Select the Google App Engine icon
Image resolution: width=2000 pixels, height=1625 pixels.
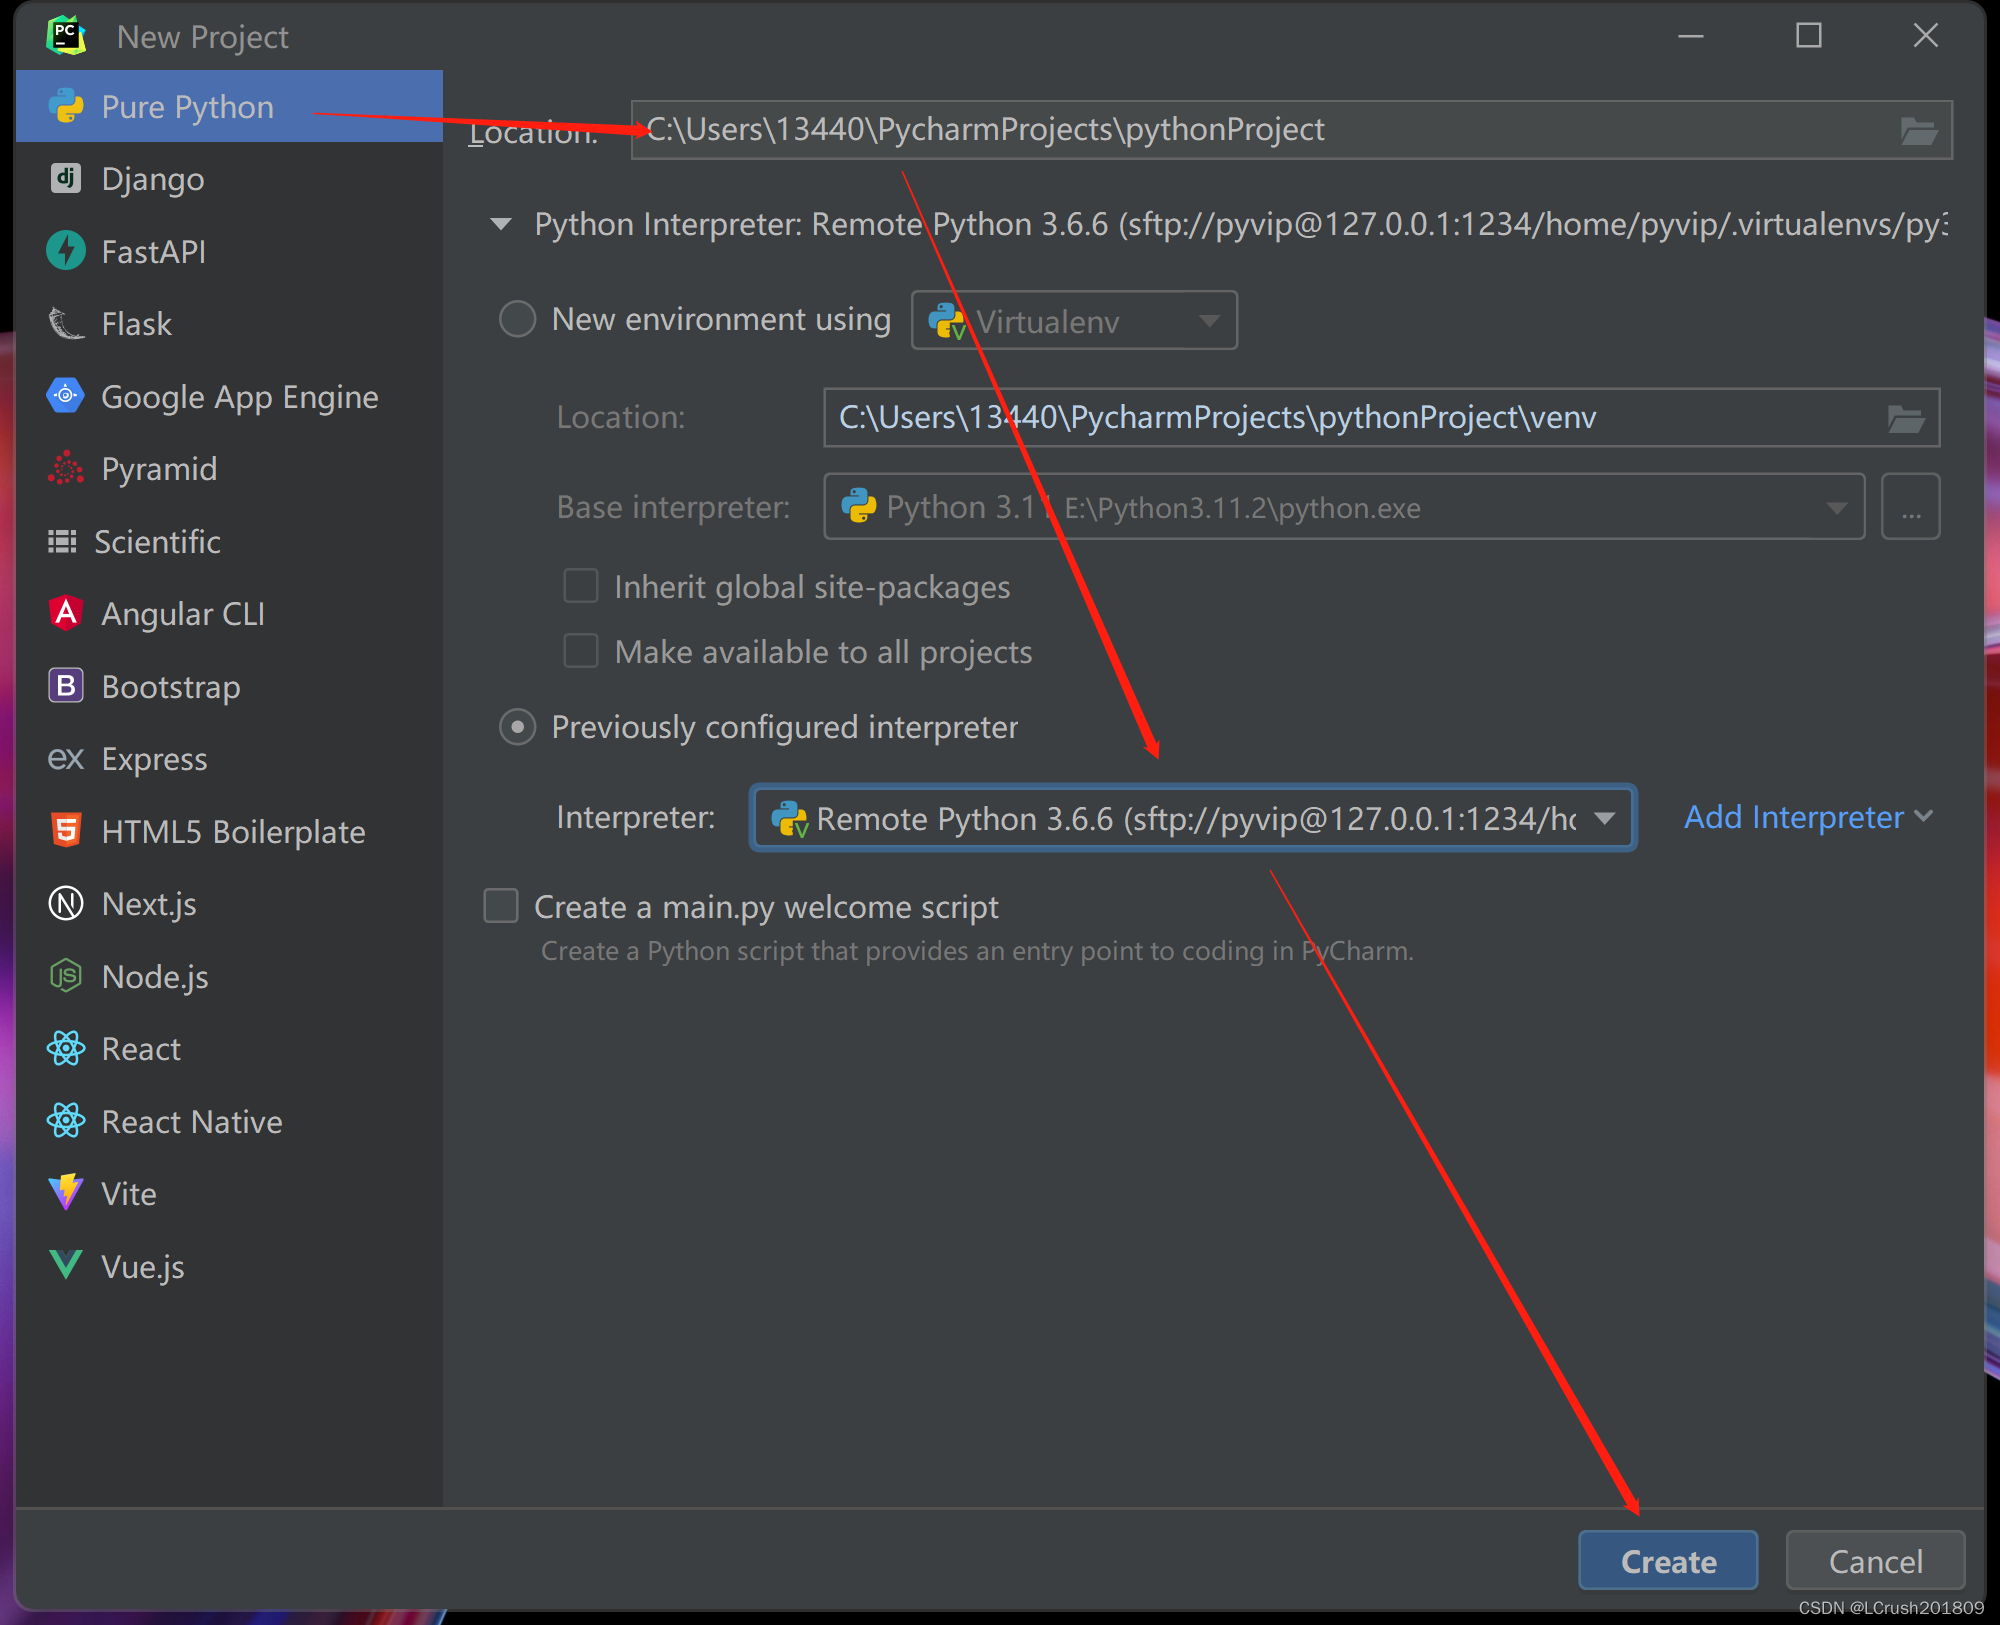point(65,396)
